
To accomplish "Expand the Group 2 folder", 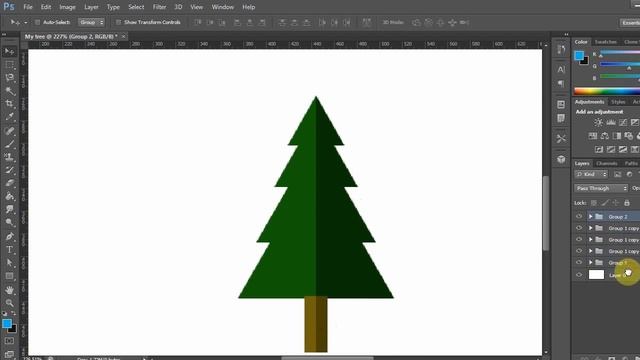I will pyautogui.click(x=590, y=216).
